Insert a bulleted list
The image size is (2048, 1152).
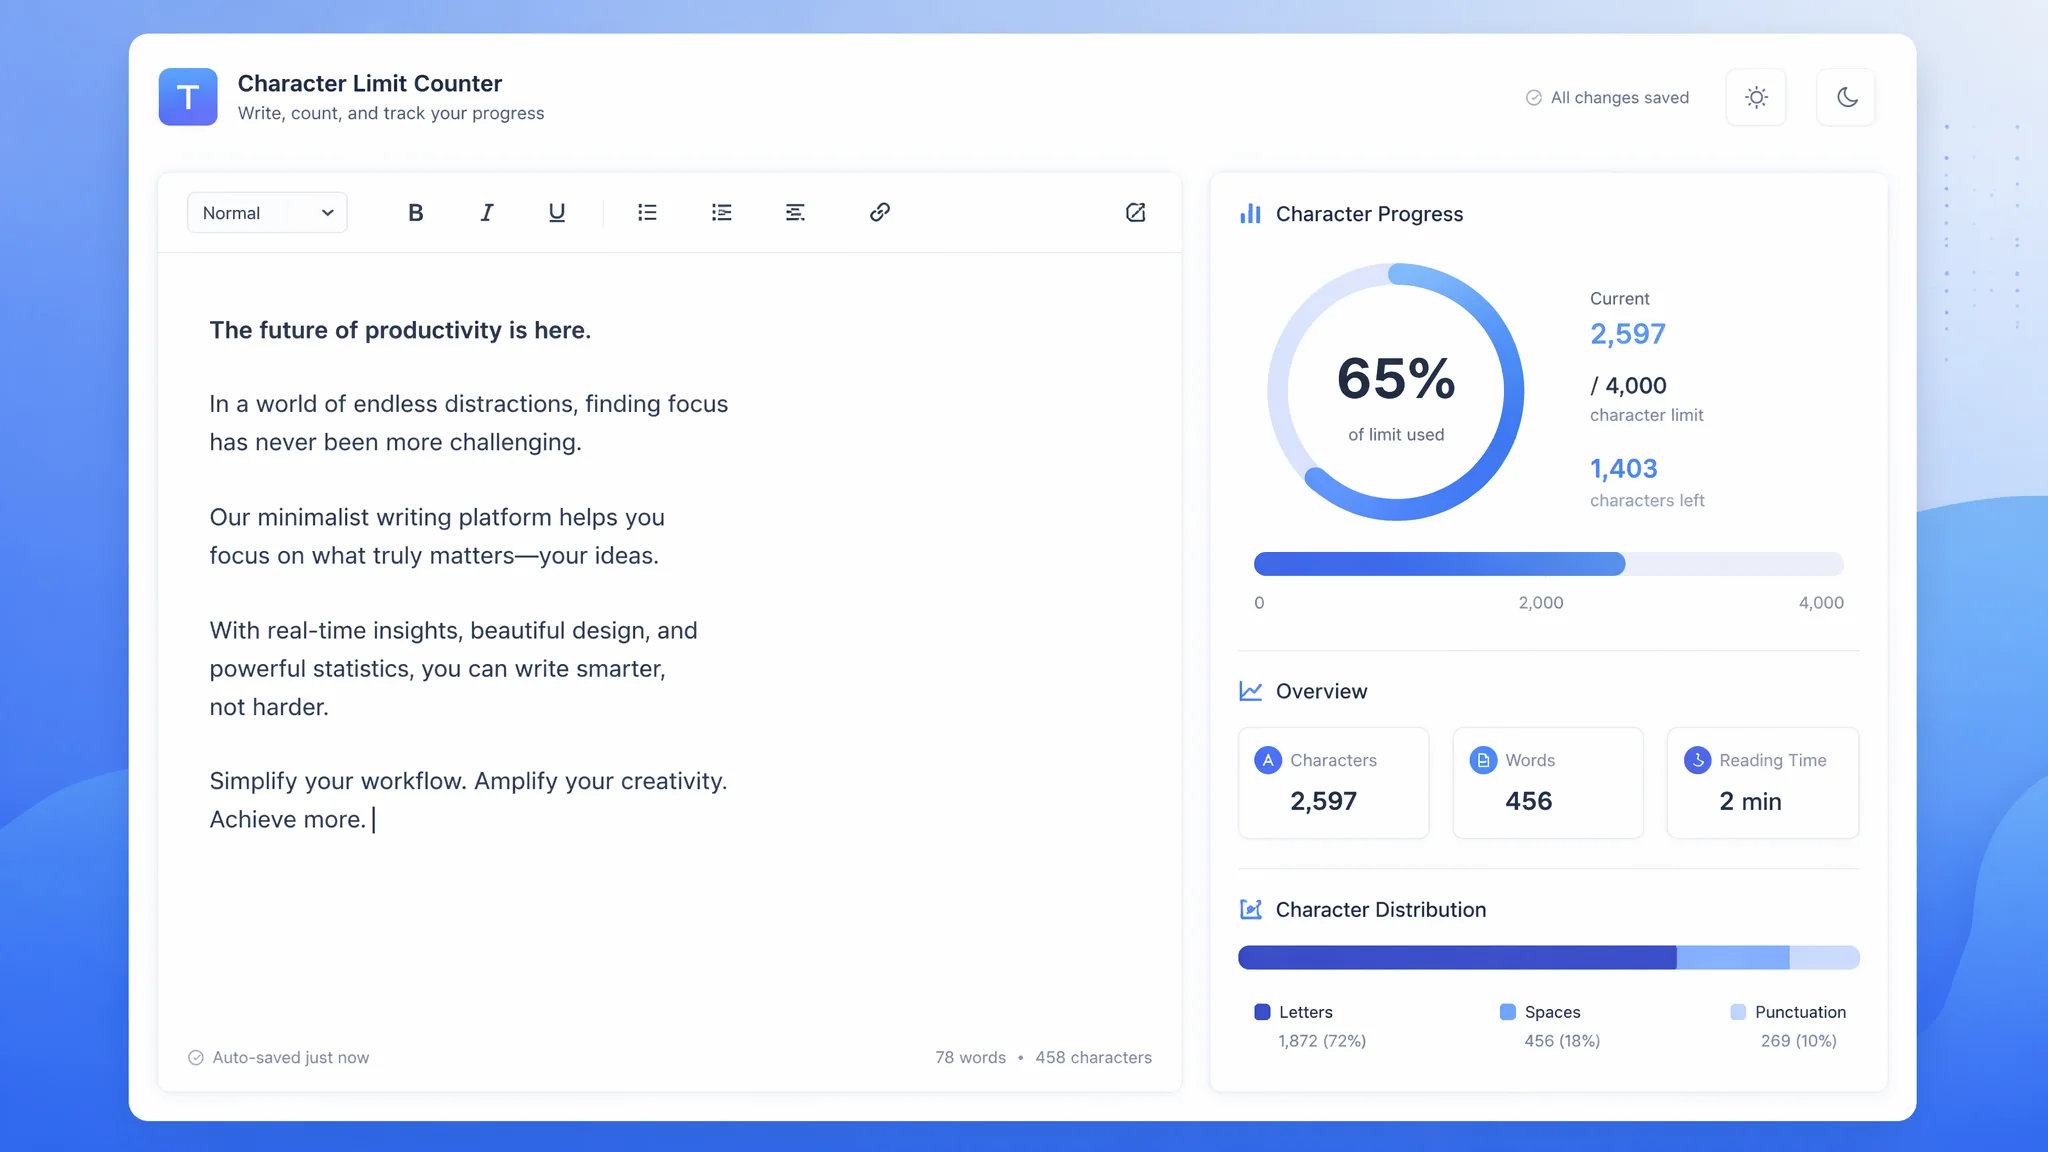click(x=647, y=213)
